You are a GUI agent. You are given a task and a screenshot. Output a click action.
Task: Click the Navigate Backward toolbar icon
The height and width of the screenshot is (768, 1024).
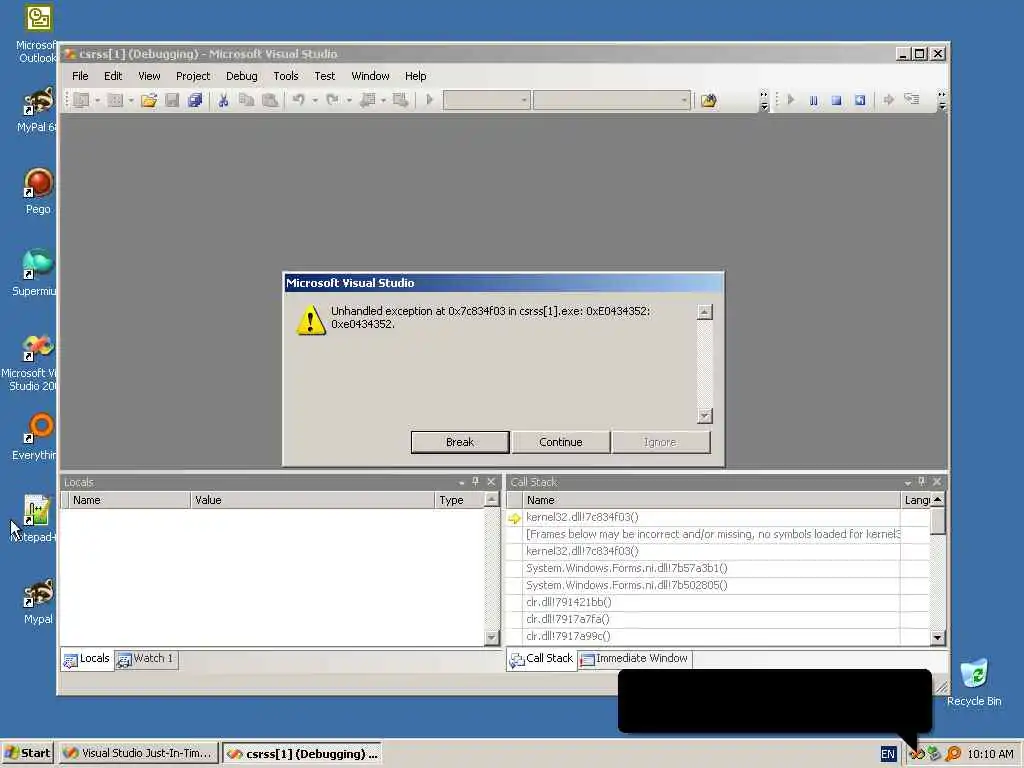pos(368,100)
